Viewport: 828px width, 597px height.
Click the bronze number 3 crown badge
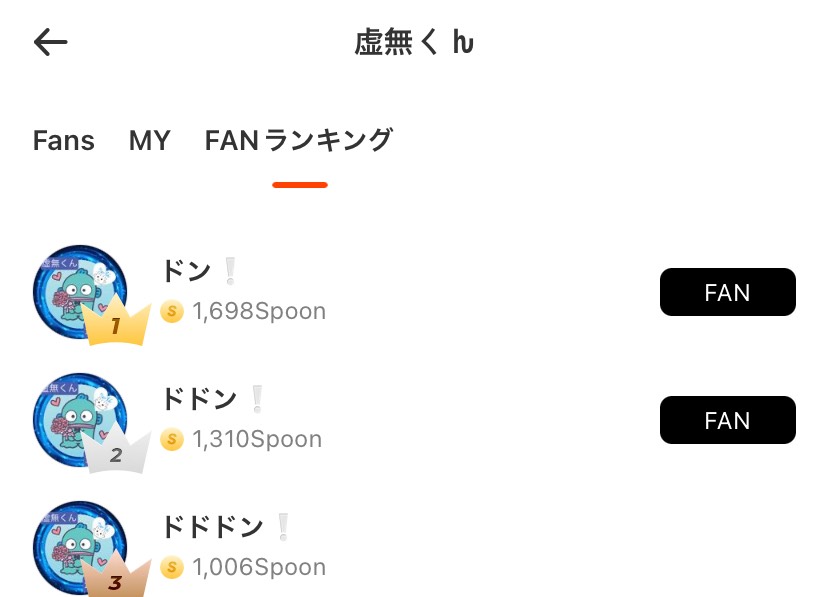click(x=116, y=579)
